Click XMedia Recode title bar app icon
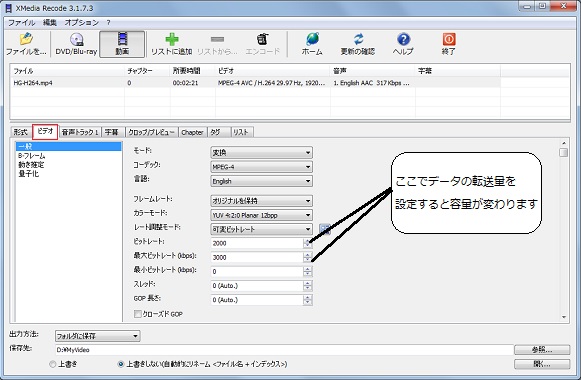Viewport: 581px width, 380px height. [9, 8]
